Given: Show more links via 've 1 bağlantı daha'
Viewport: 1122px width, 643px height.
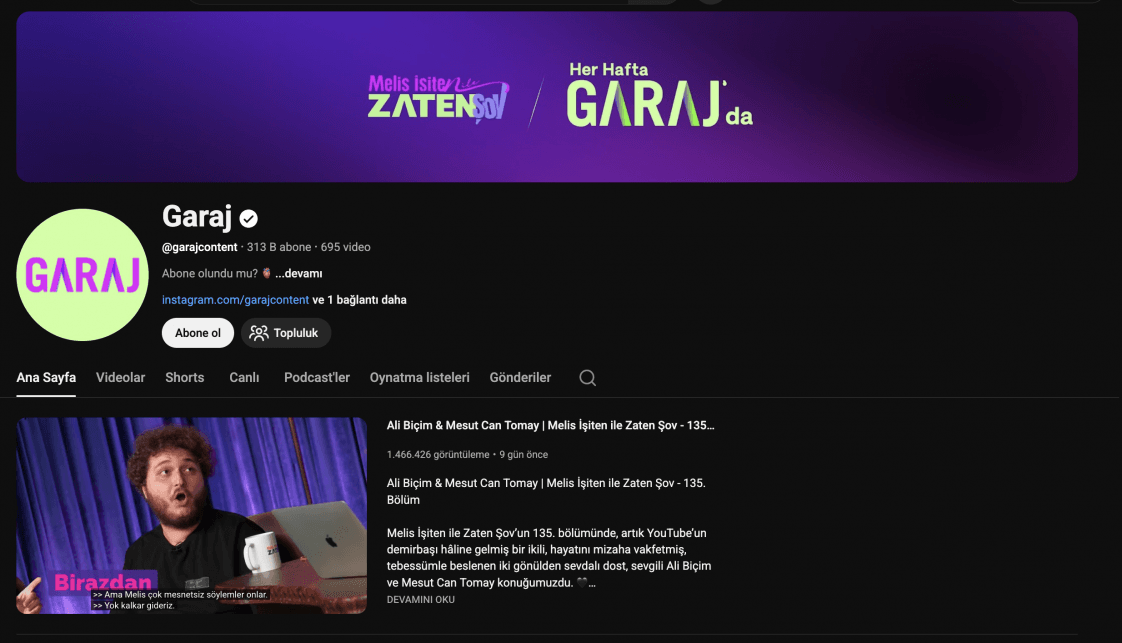Looking at the screenshot, I should (x=359, y=300).
